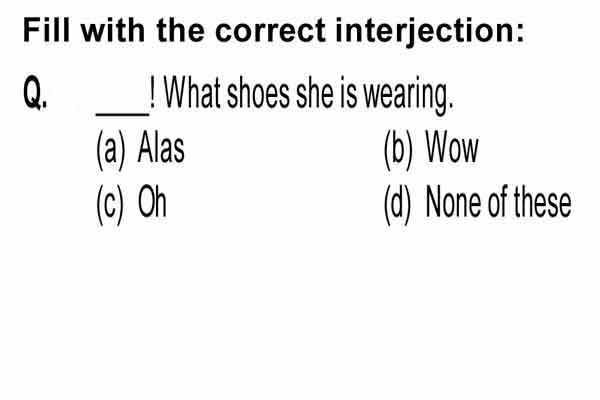Click the blank line in the question
The height and width of the screenshot is (400, 600).
coord(122,113)
